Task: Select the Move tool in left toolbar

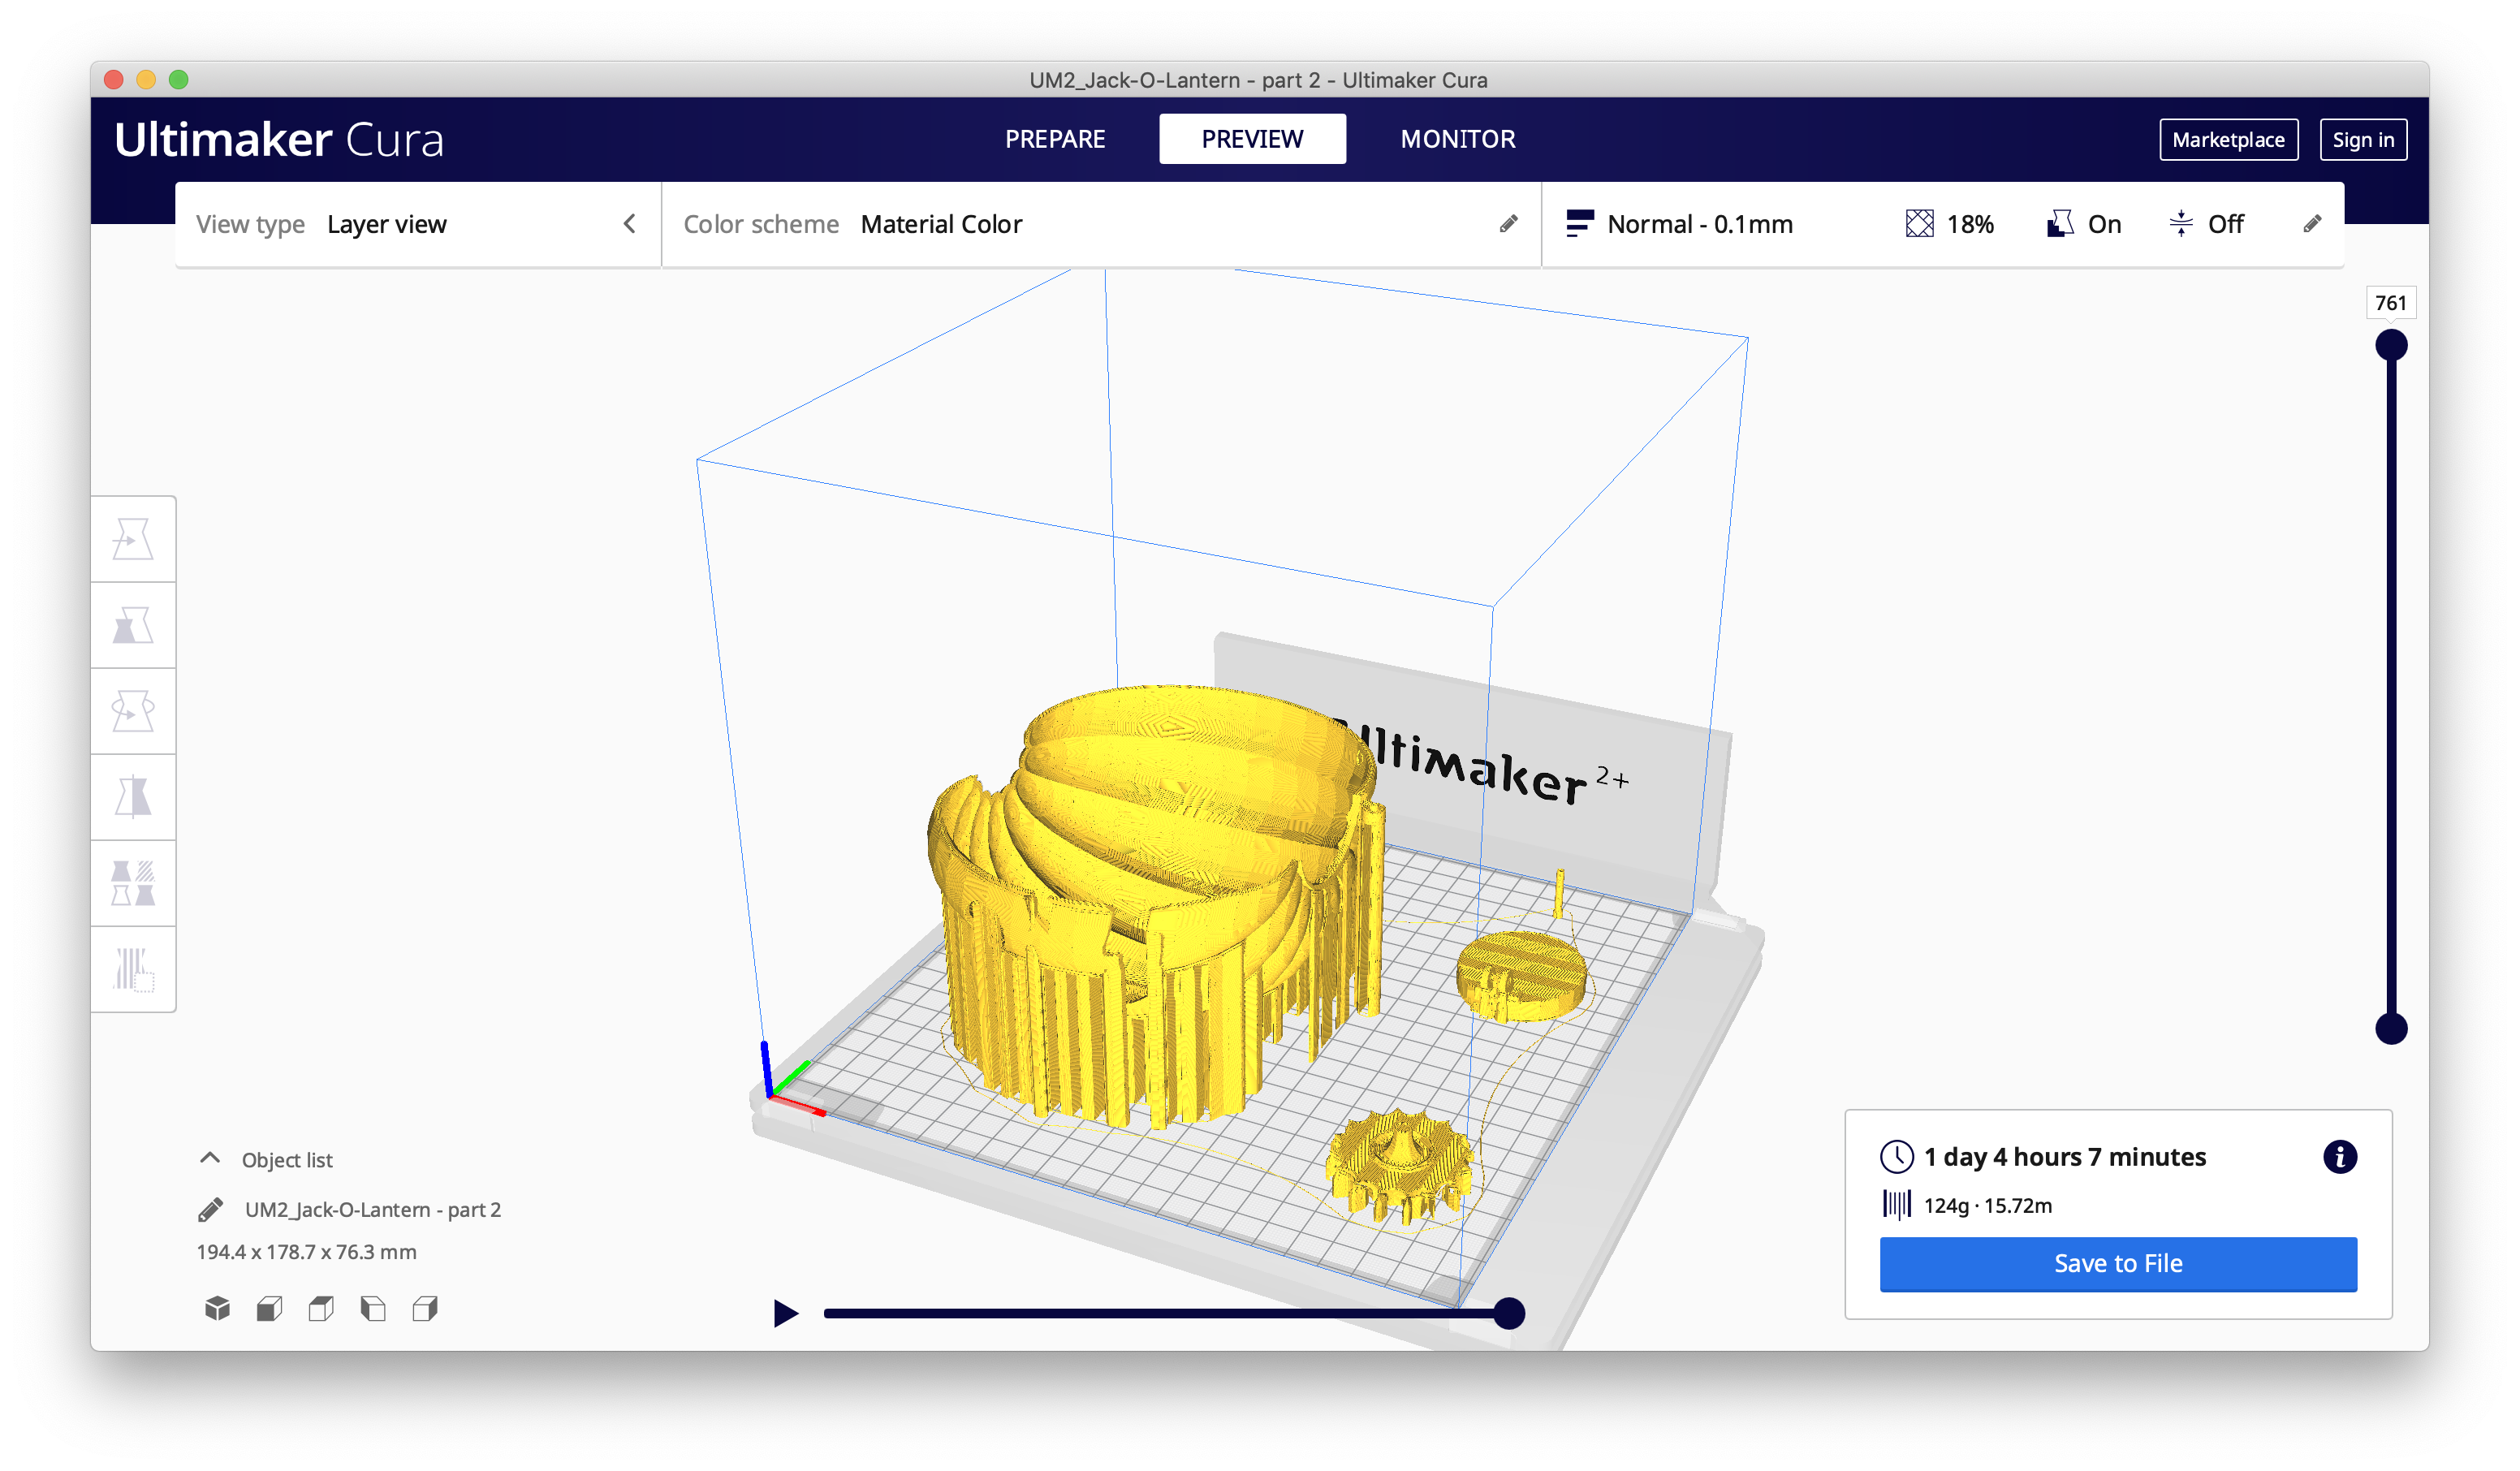Action: 133,539
